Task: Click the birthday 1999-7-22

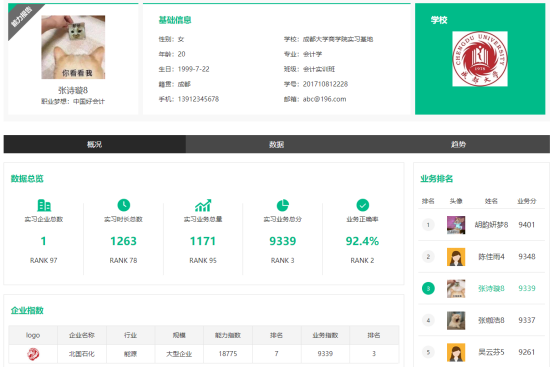Action: click(x=193, y=69)
